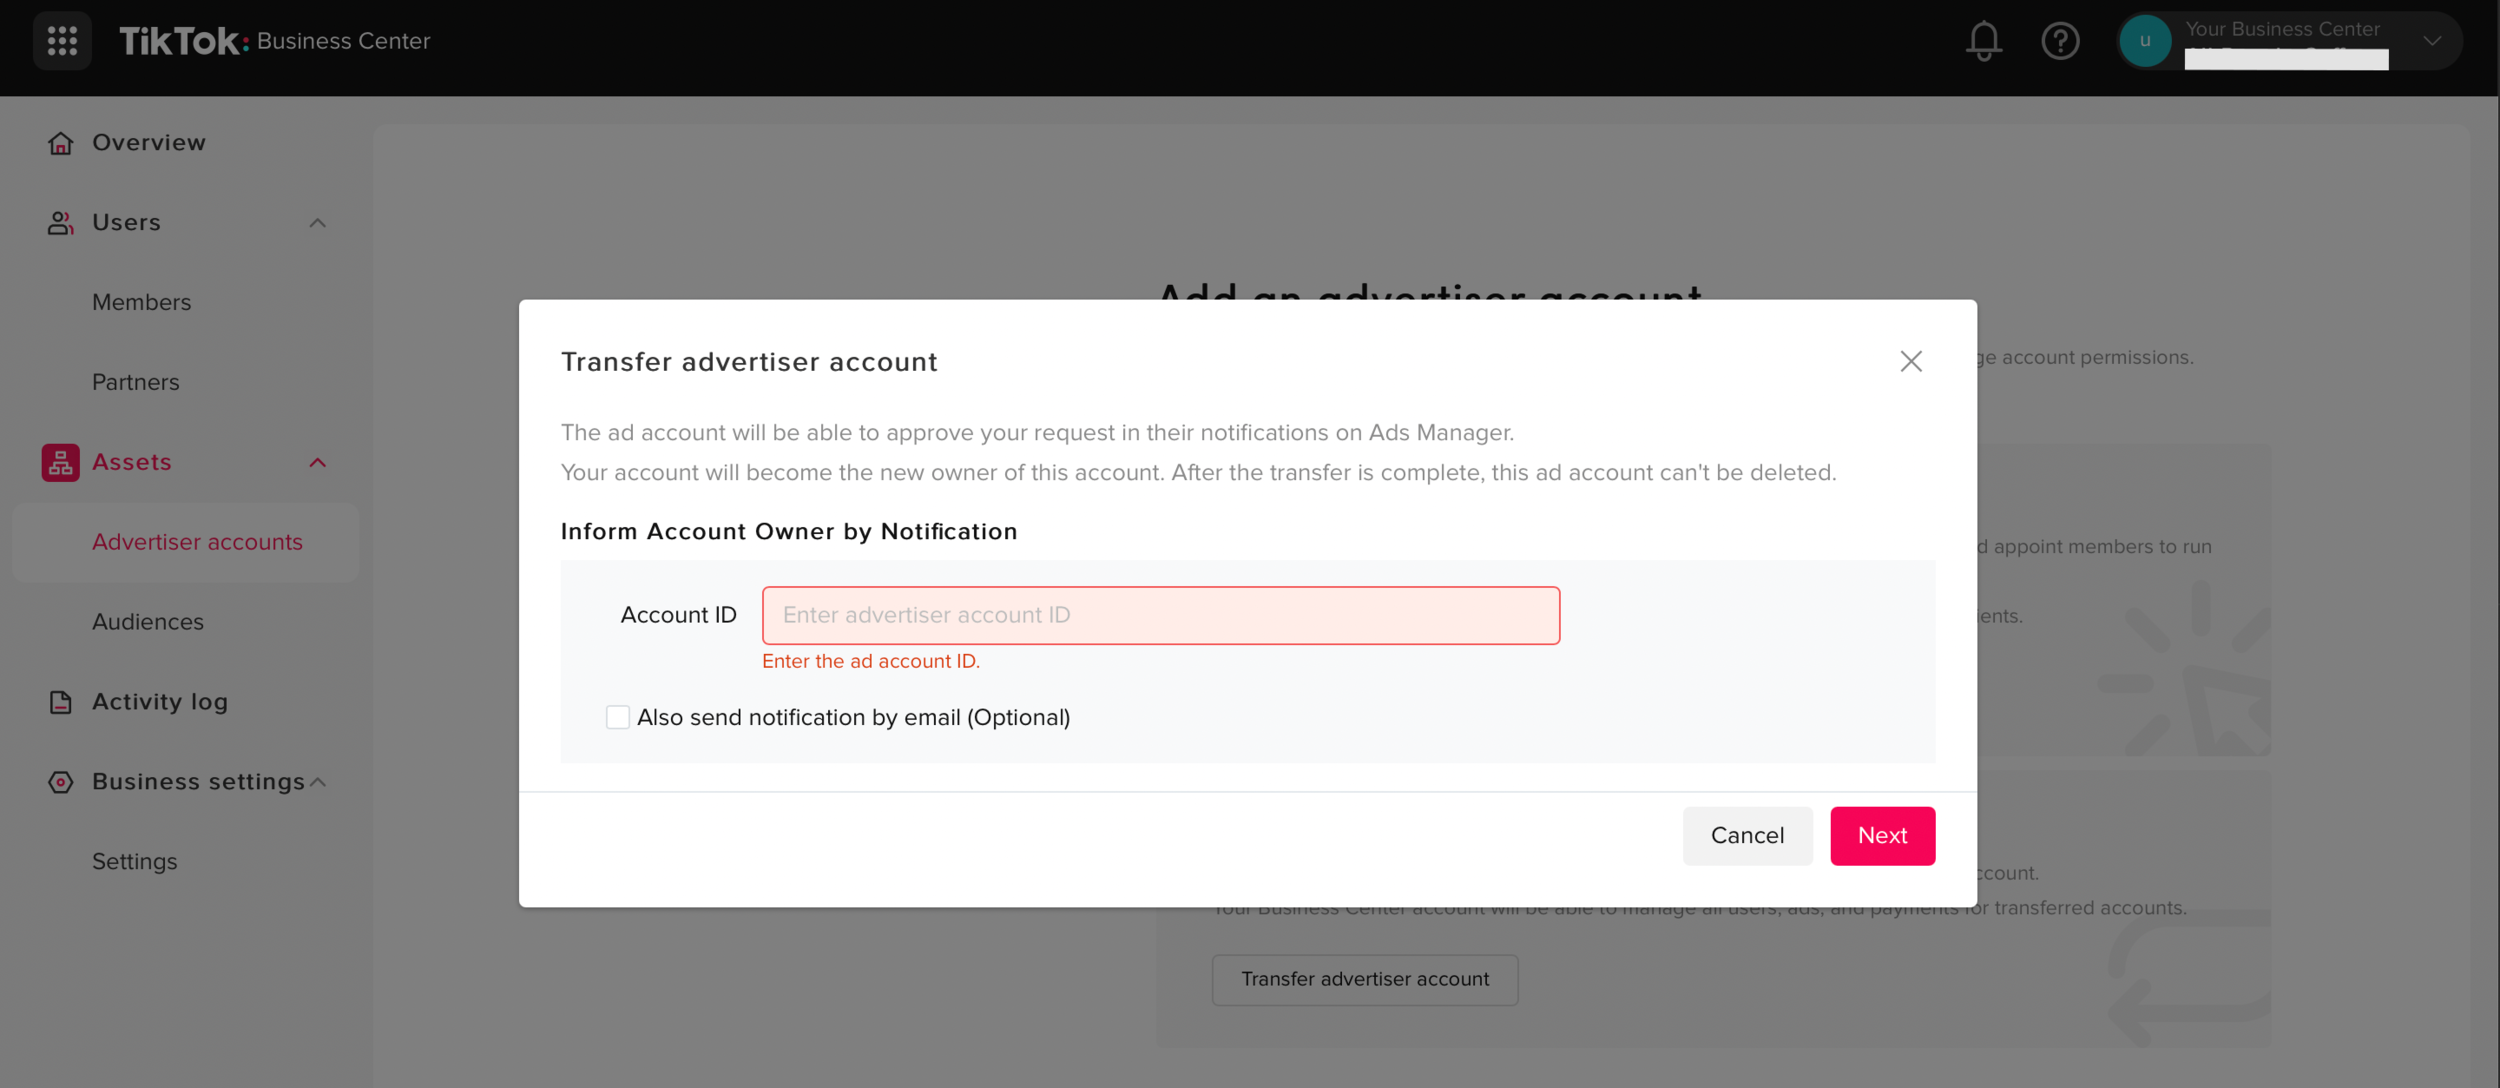Click the Transfer advertiser account background button
Screen dimensions: 2500x1088
coord(1365,979)
